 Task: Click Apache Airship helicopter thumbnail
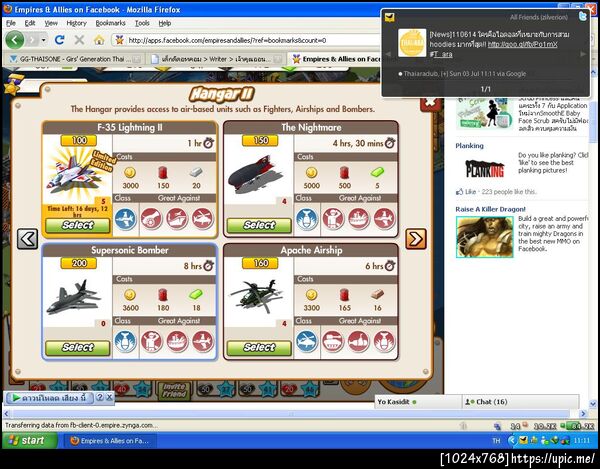coord(256,296)
